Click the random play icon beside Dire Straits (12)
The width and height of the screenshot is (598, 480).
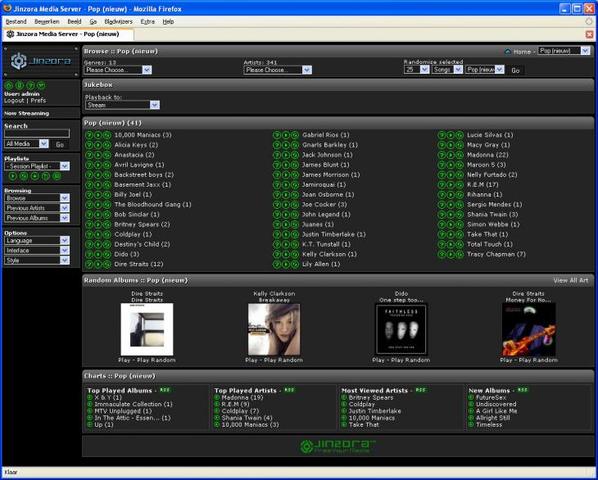(x=107, y=264)
